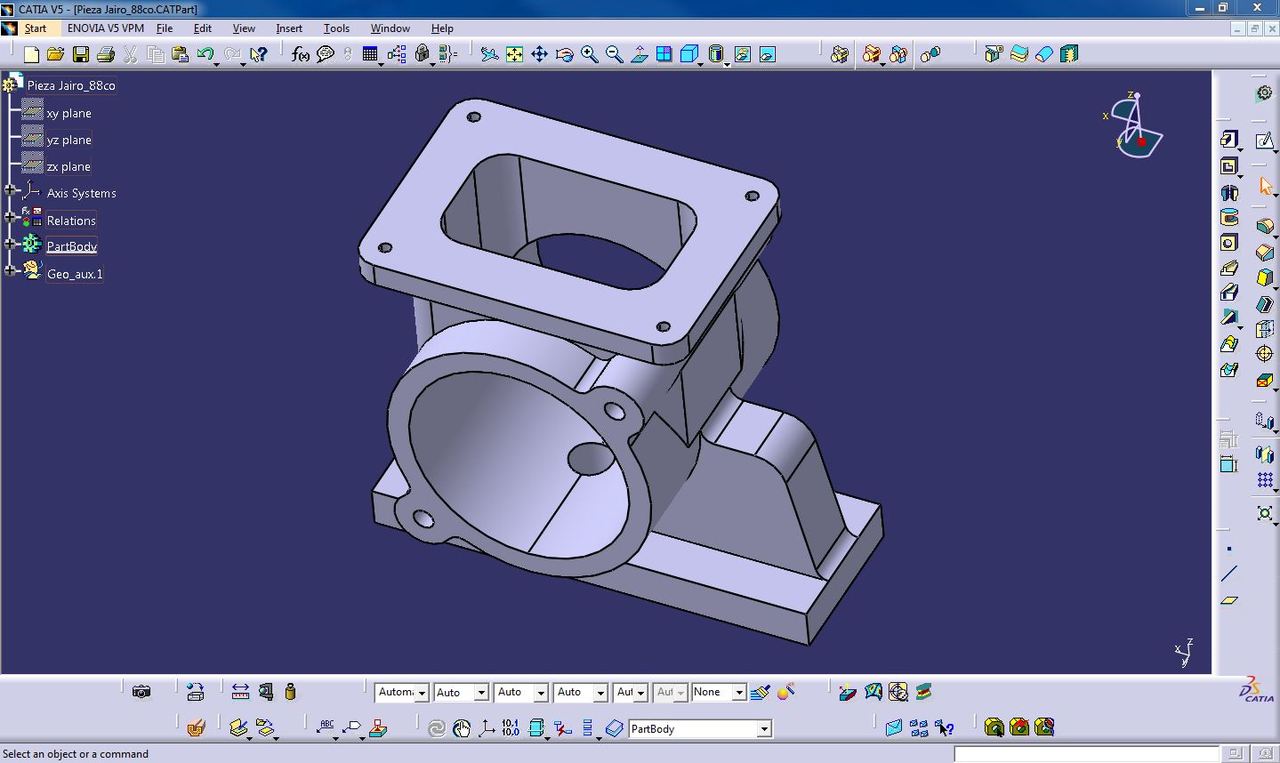Select the Pan tool
The image size is (1280, 763).
(539, 54)
